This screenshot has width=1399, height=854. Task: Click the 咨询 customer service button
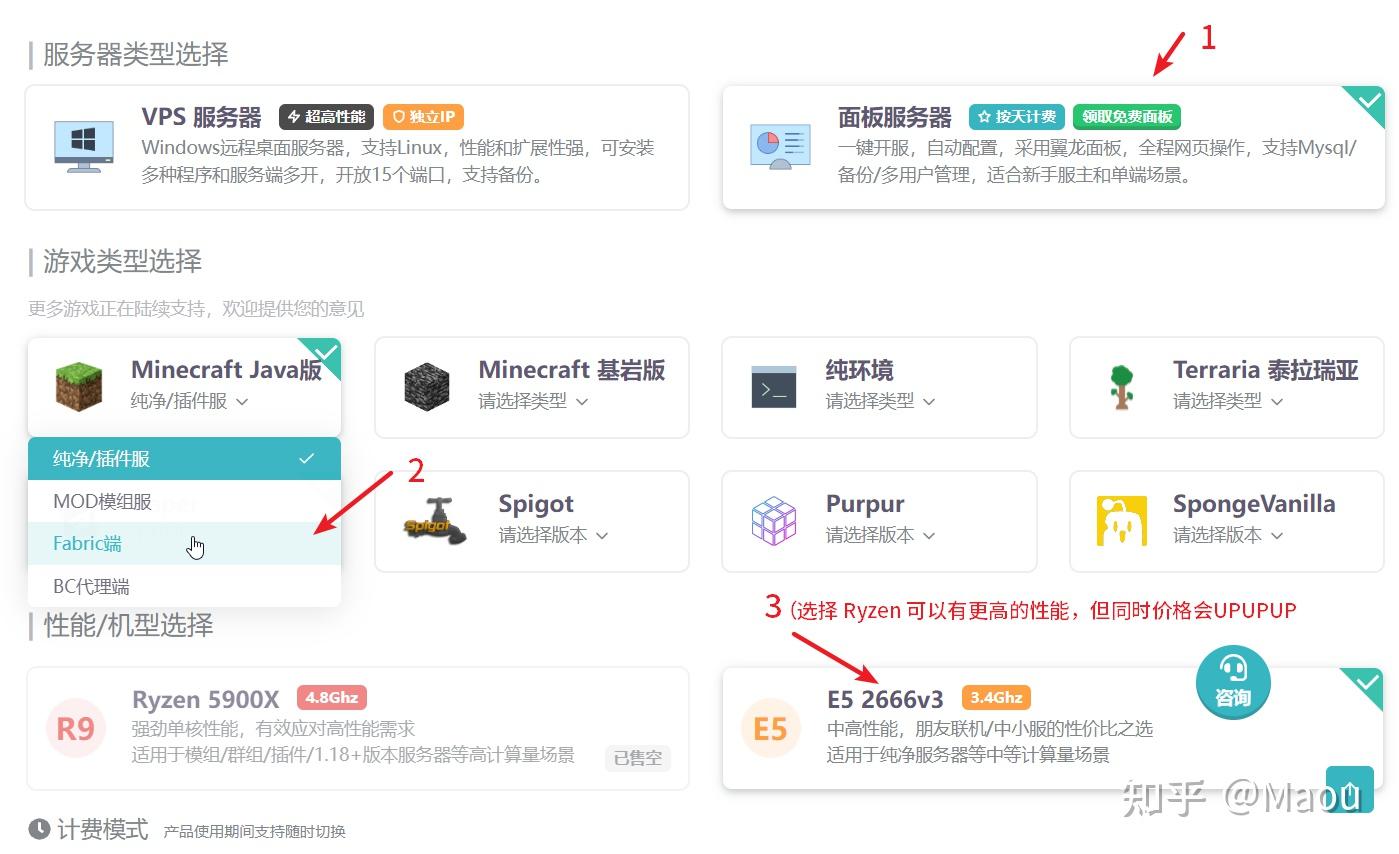click(1232, 683)
